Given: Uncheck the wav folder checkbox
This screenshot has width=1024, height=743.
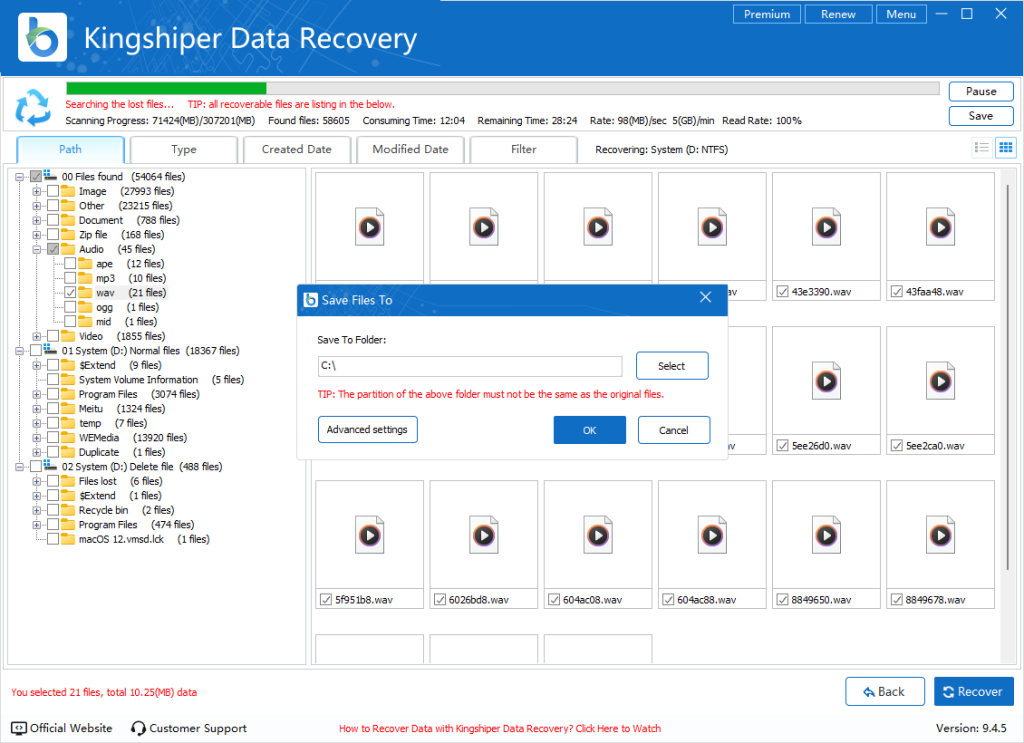Looking at the screenshot, I should (x=70, y=292).
